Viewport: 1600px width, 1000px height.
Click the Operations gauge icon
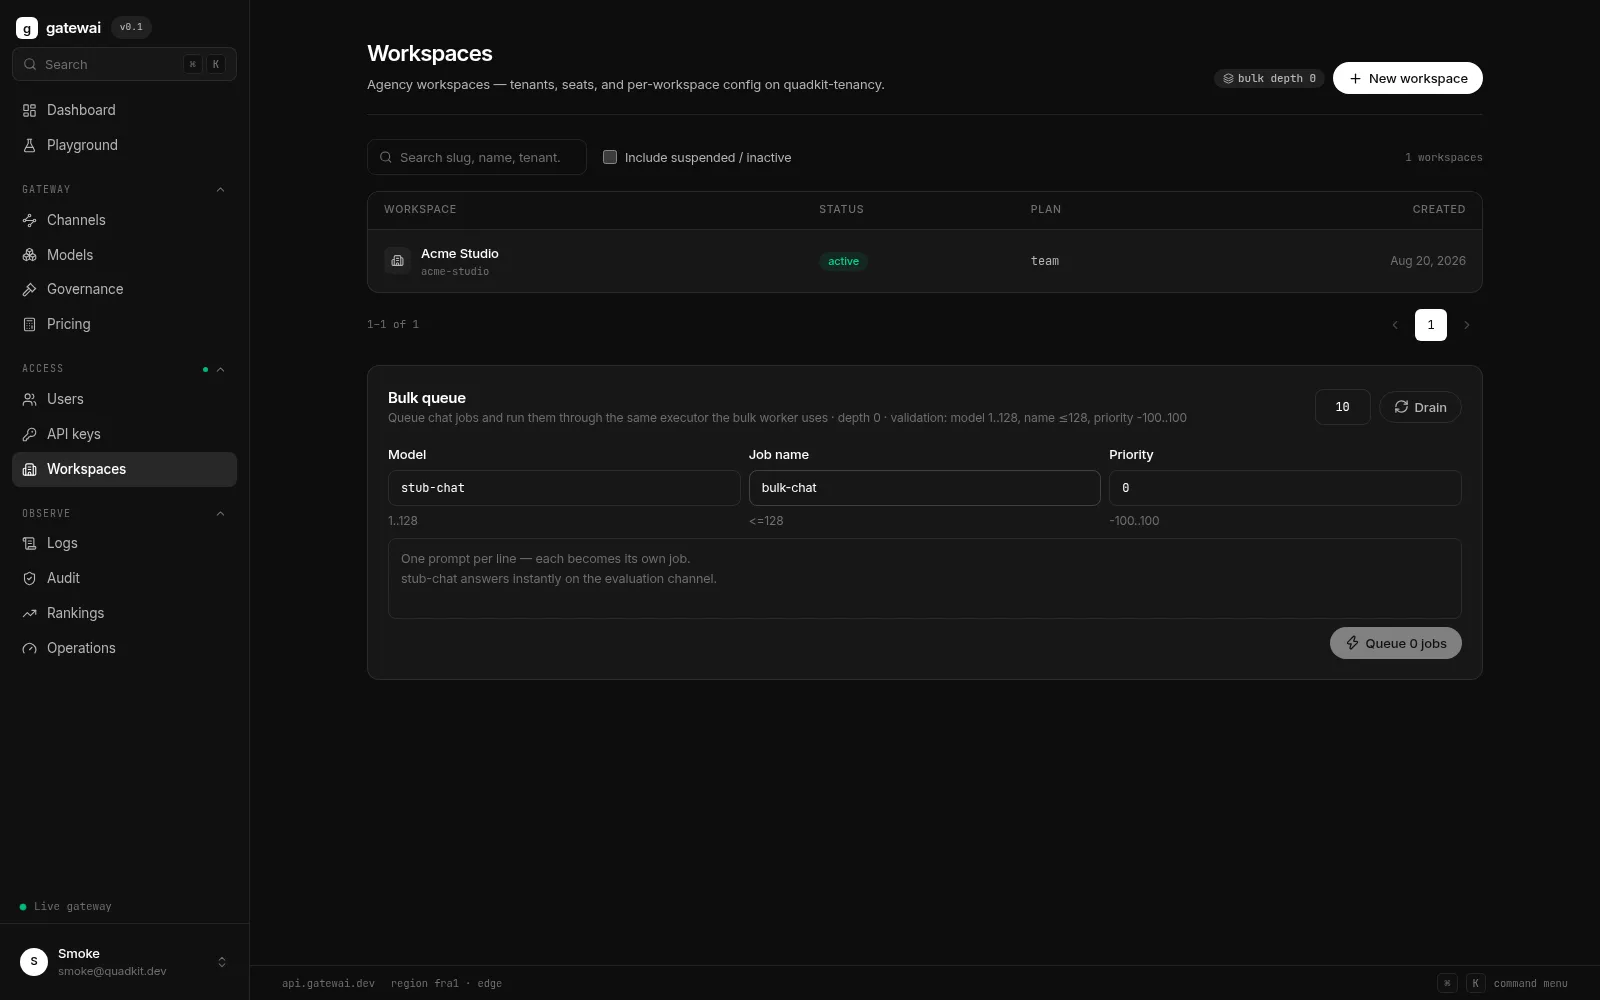(30, 648)
